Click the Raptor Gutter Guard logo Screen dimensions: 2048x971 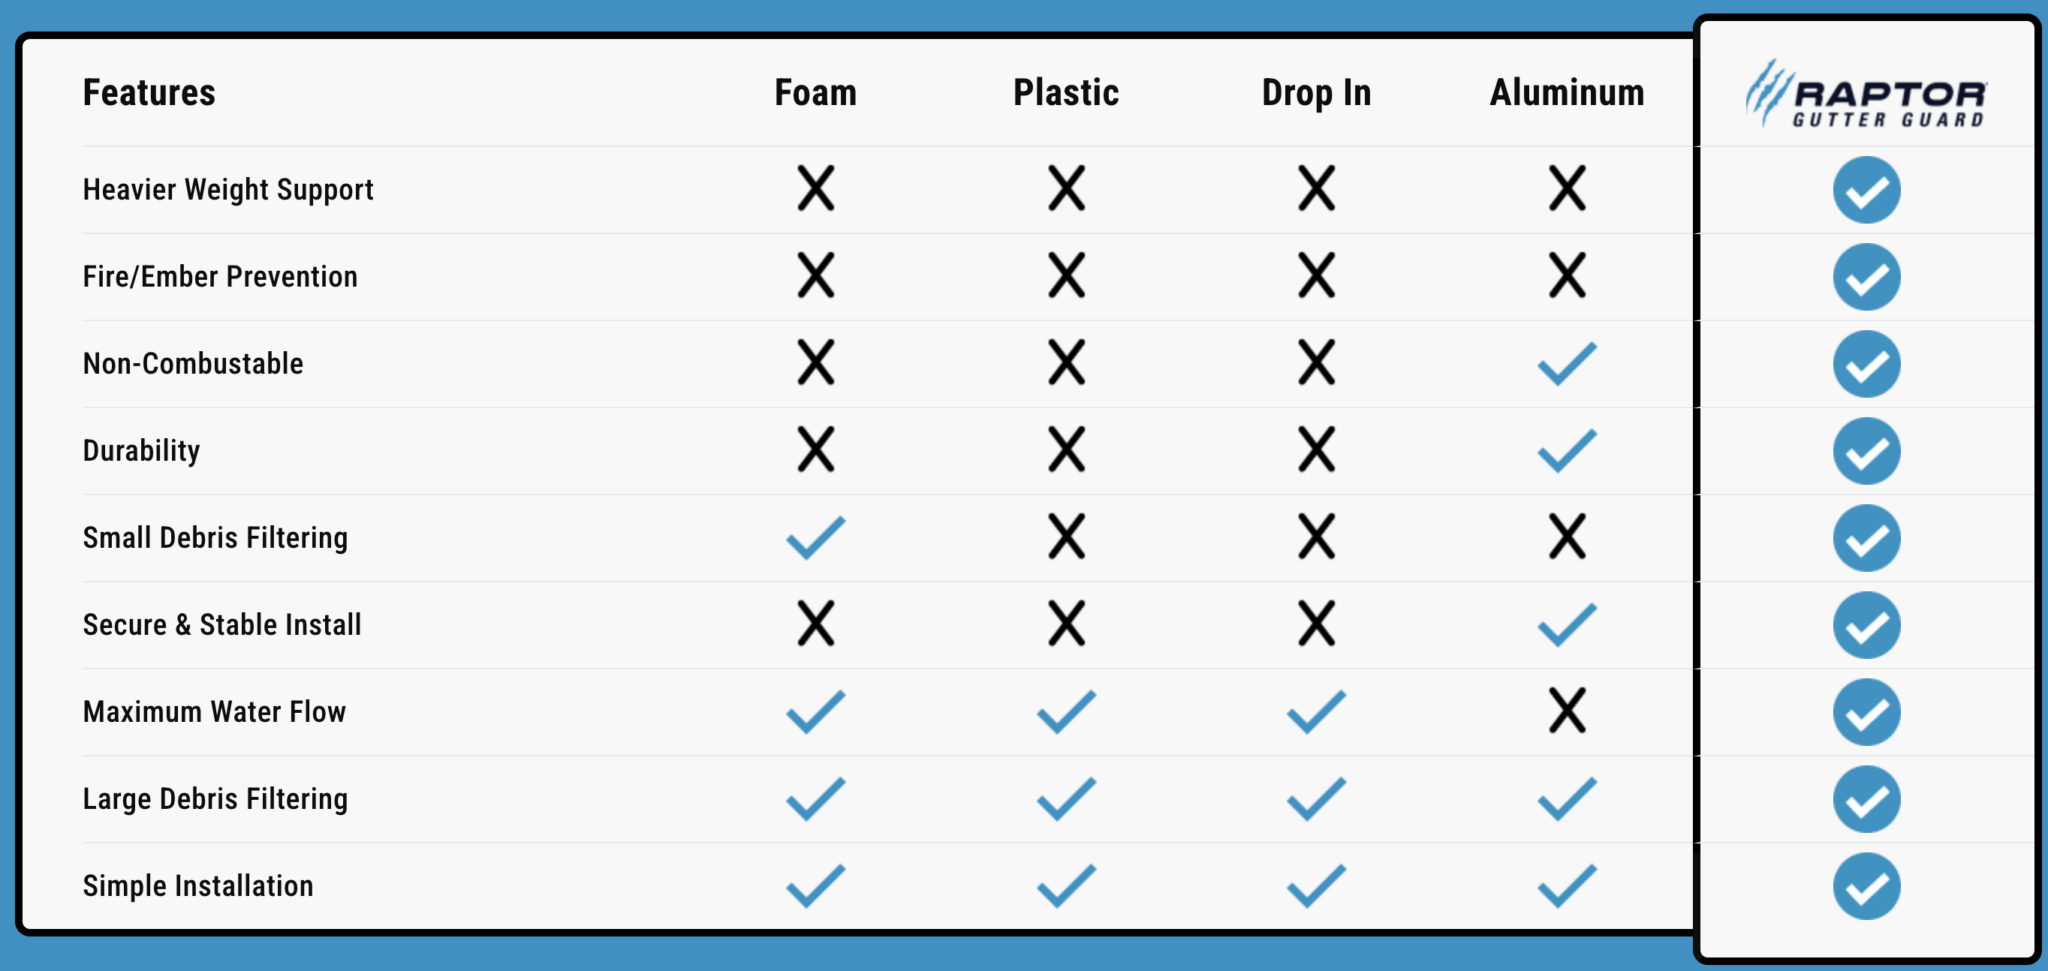tap(1866, 94)
